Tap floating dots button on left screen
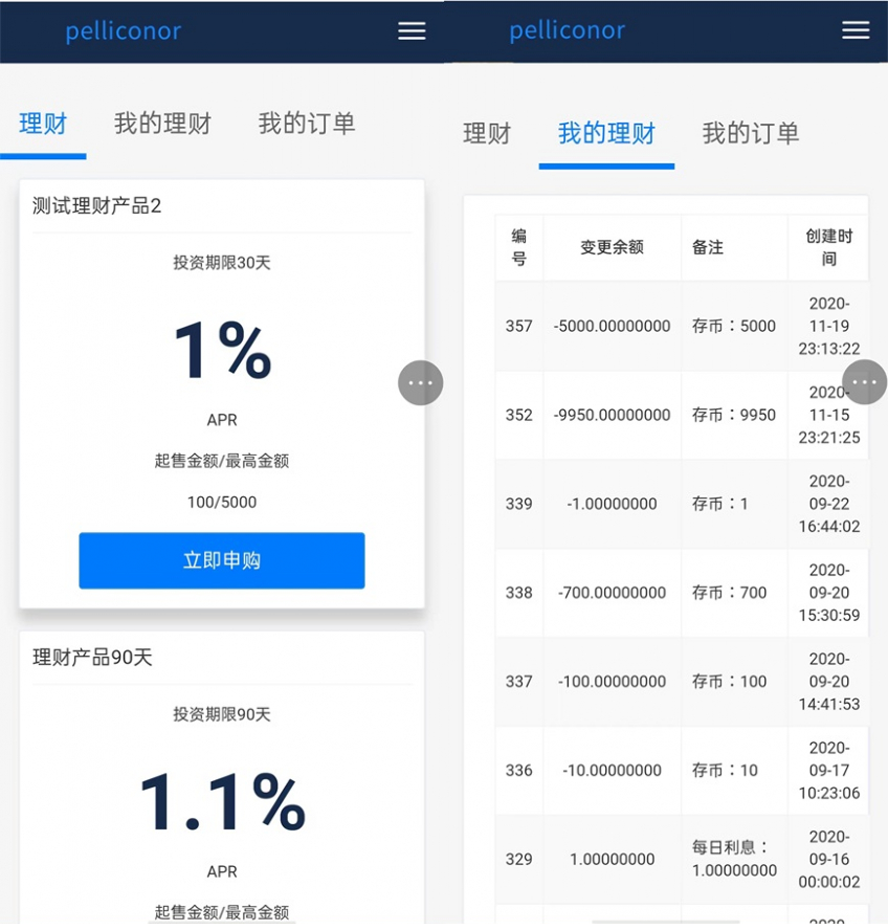The image size is (888, 924). click(x=421, y=383)
